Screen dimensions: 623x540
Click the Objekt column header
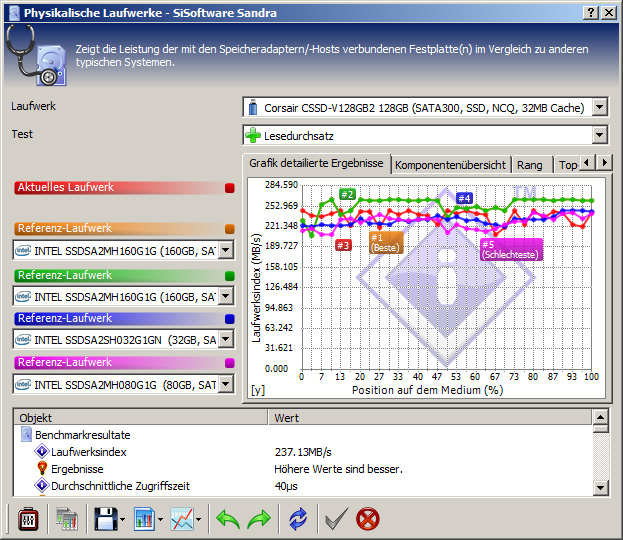[140, 418]
